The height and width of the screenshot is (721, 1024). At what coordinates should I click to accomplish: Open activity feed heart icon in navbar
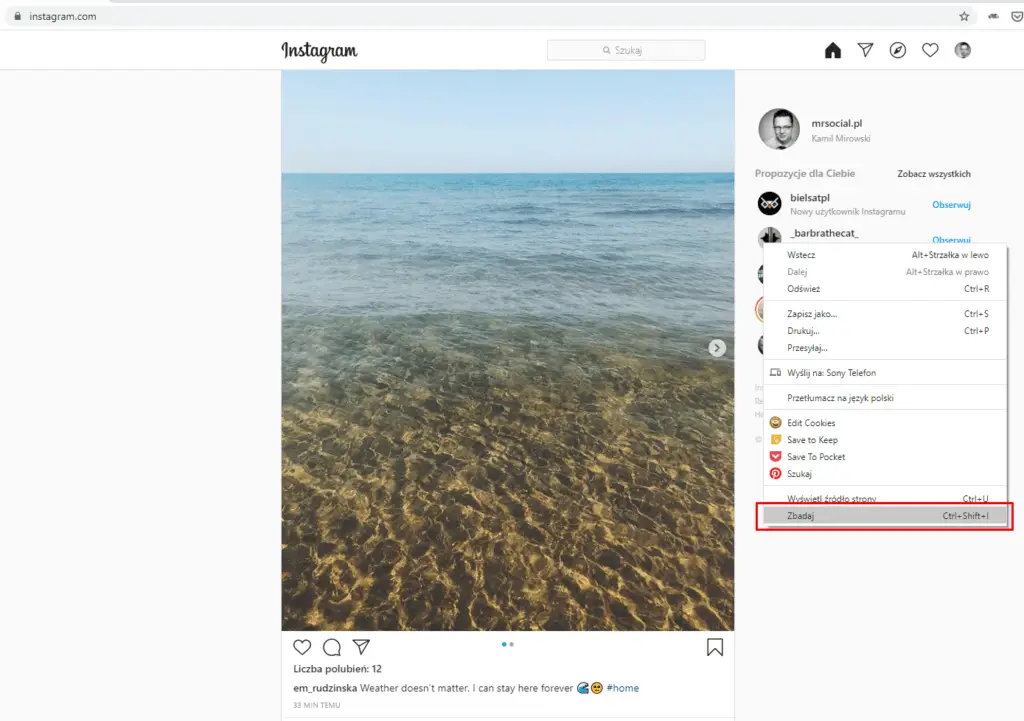(x=930, y=50)
